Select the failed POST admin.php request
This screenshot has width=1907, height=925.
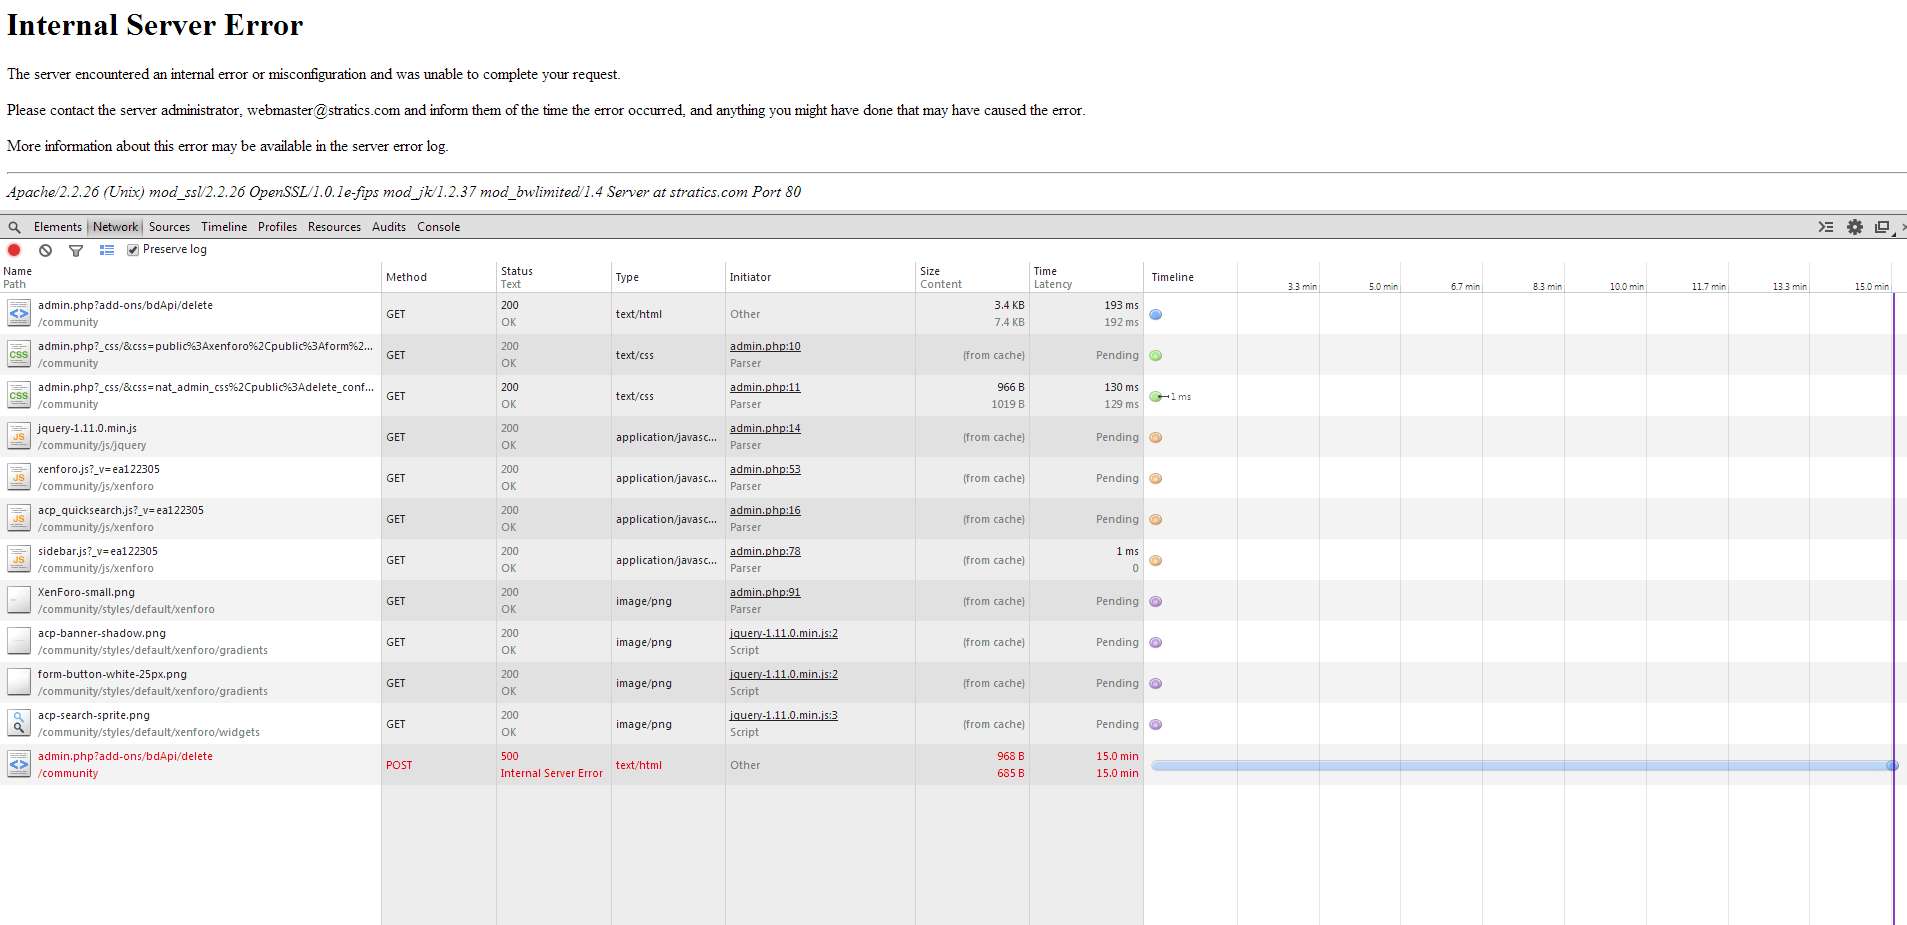[x=125, y=756]
